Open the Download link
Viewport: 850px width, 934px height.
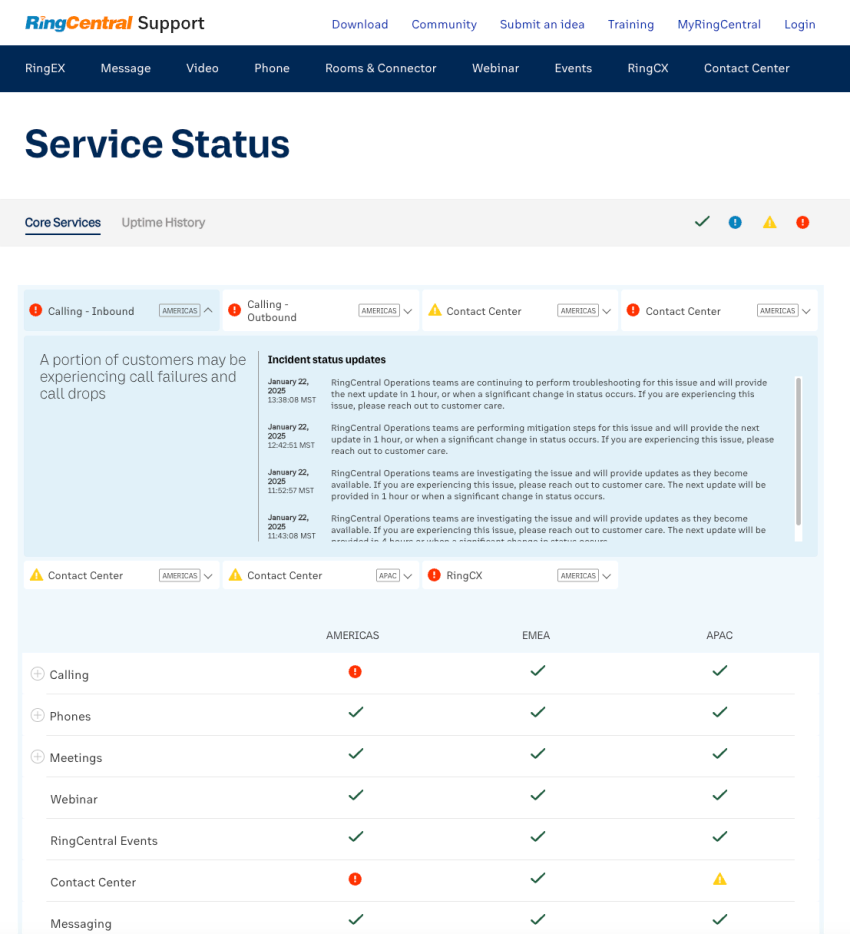pyautogui.click(x=360, y=24)
